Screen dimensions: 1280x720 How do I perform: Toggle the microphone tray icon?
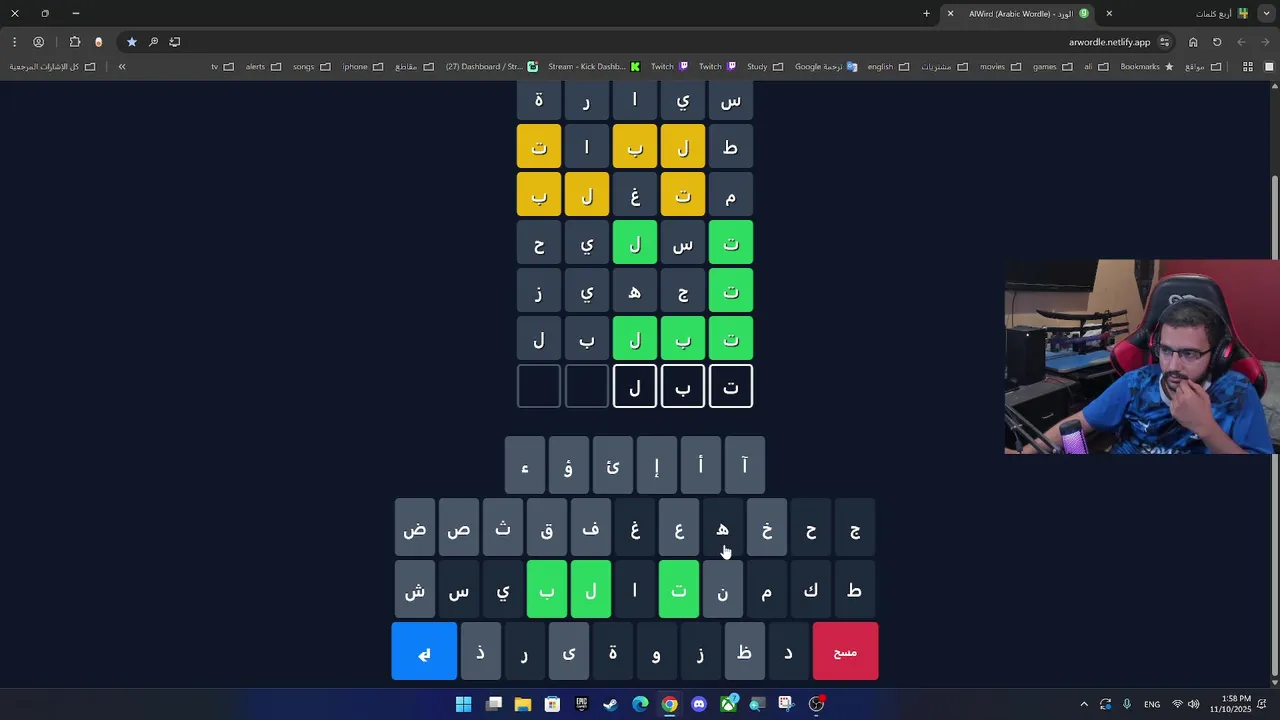(x=1127, y=704)
